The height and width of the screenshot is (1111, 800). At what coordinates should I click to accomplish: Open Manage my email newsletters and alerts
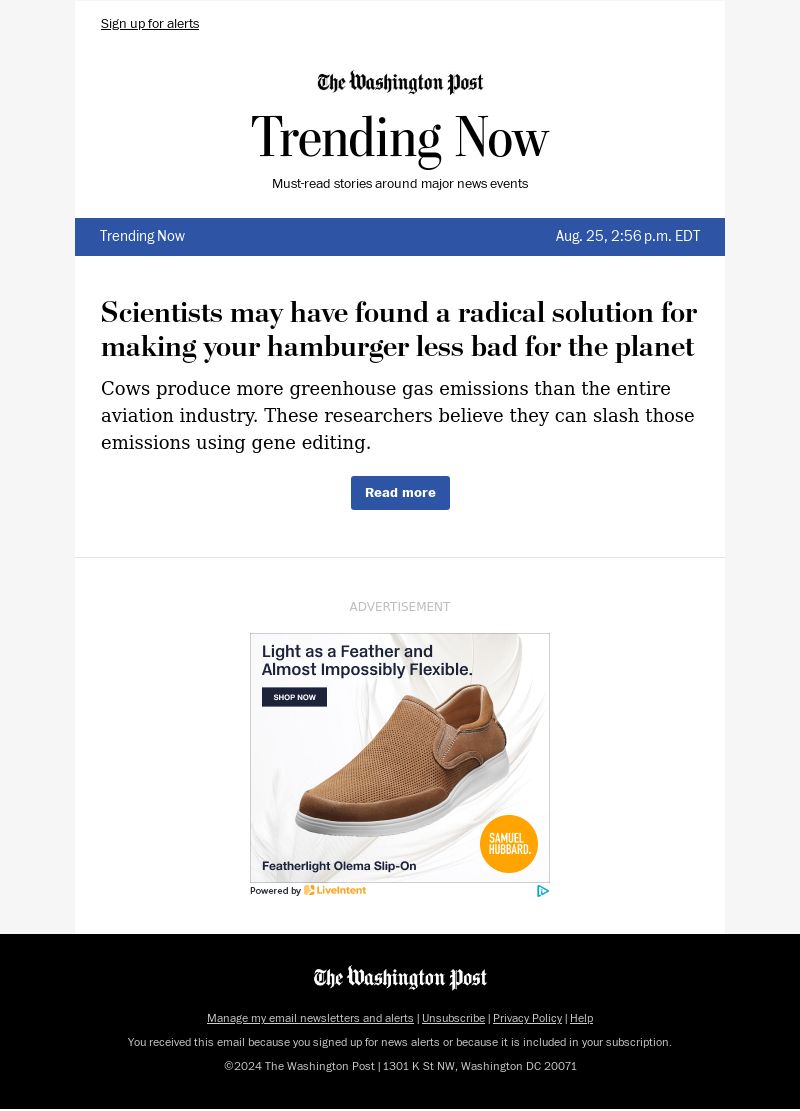pyautogui.click(x=310, y=1018)
